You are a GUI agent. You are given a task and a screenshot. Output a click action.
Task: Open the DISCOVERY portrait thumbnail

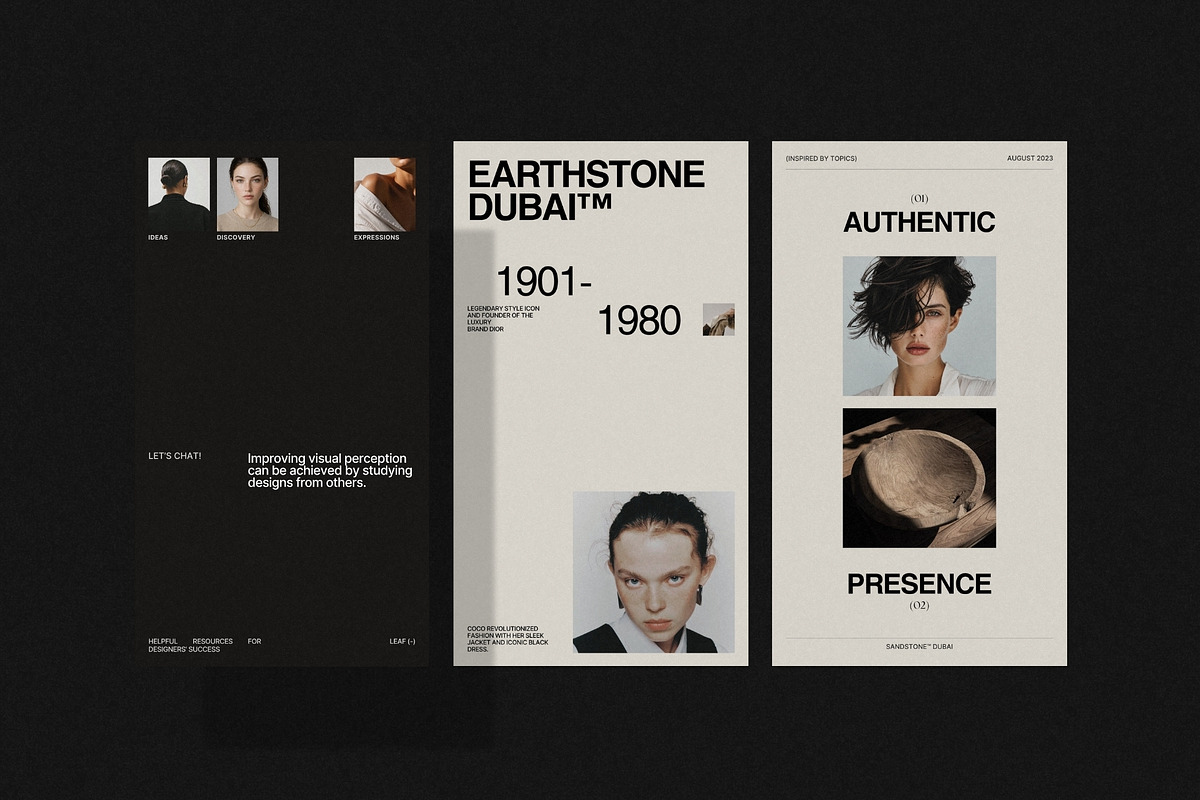[248, 194]
